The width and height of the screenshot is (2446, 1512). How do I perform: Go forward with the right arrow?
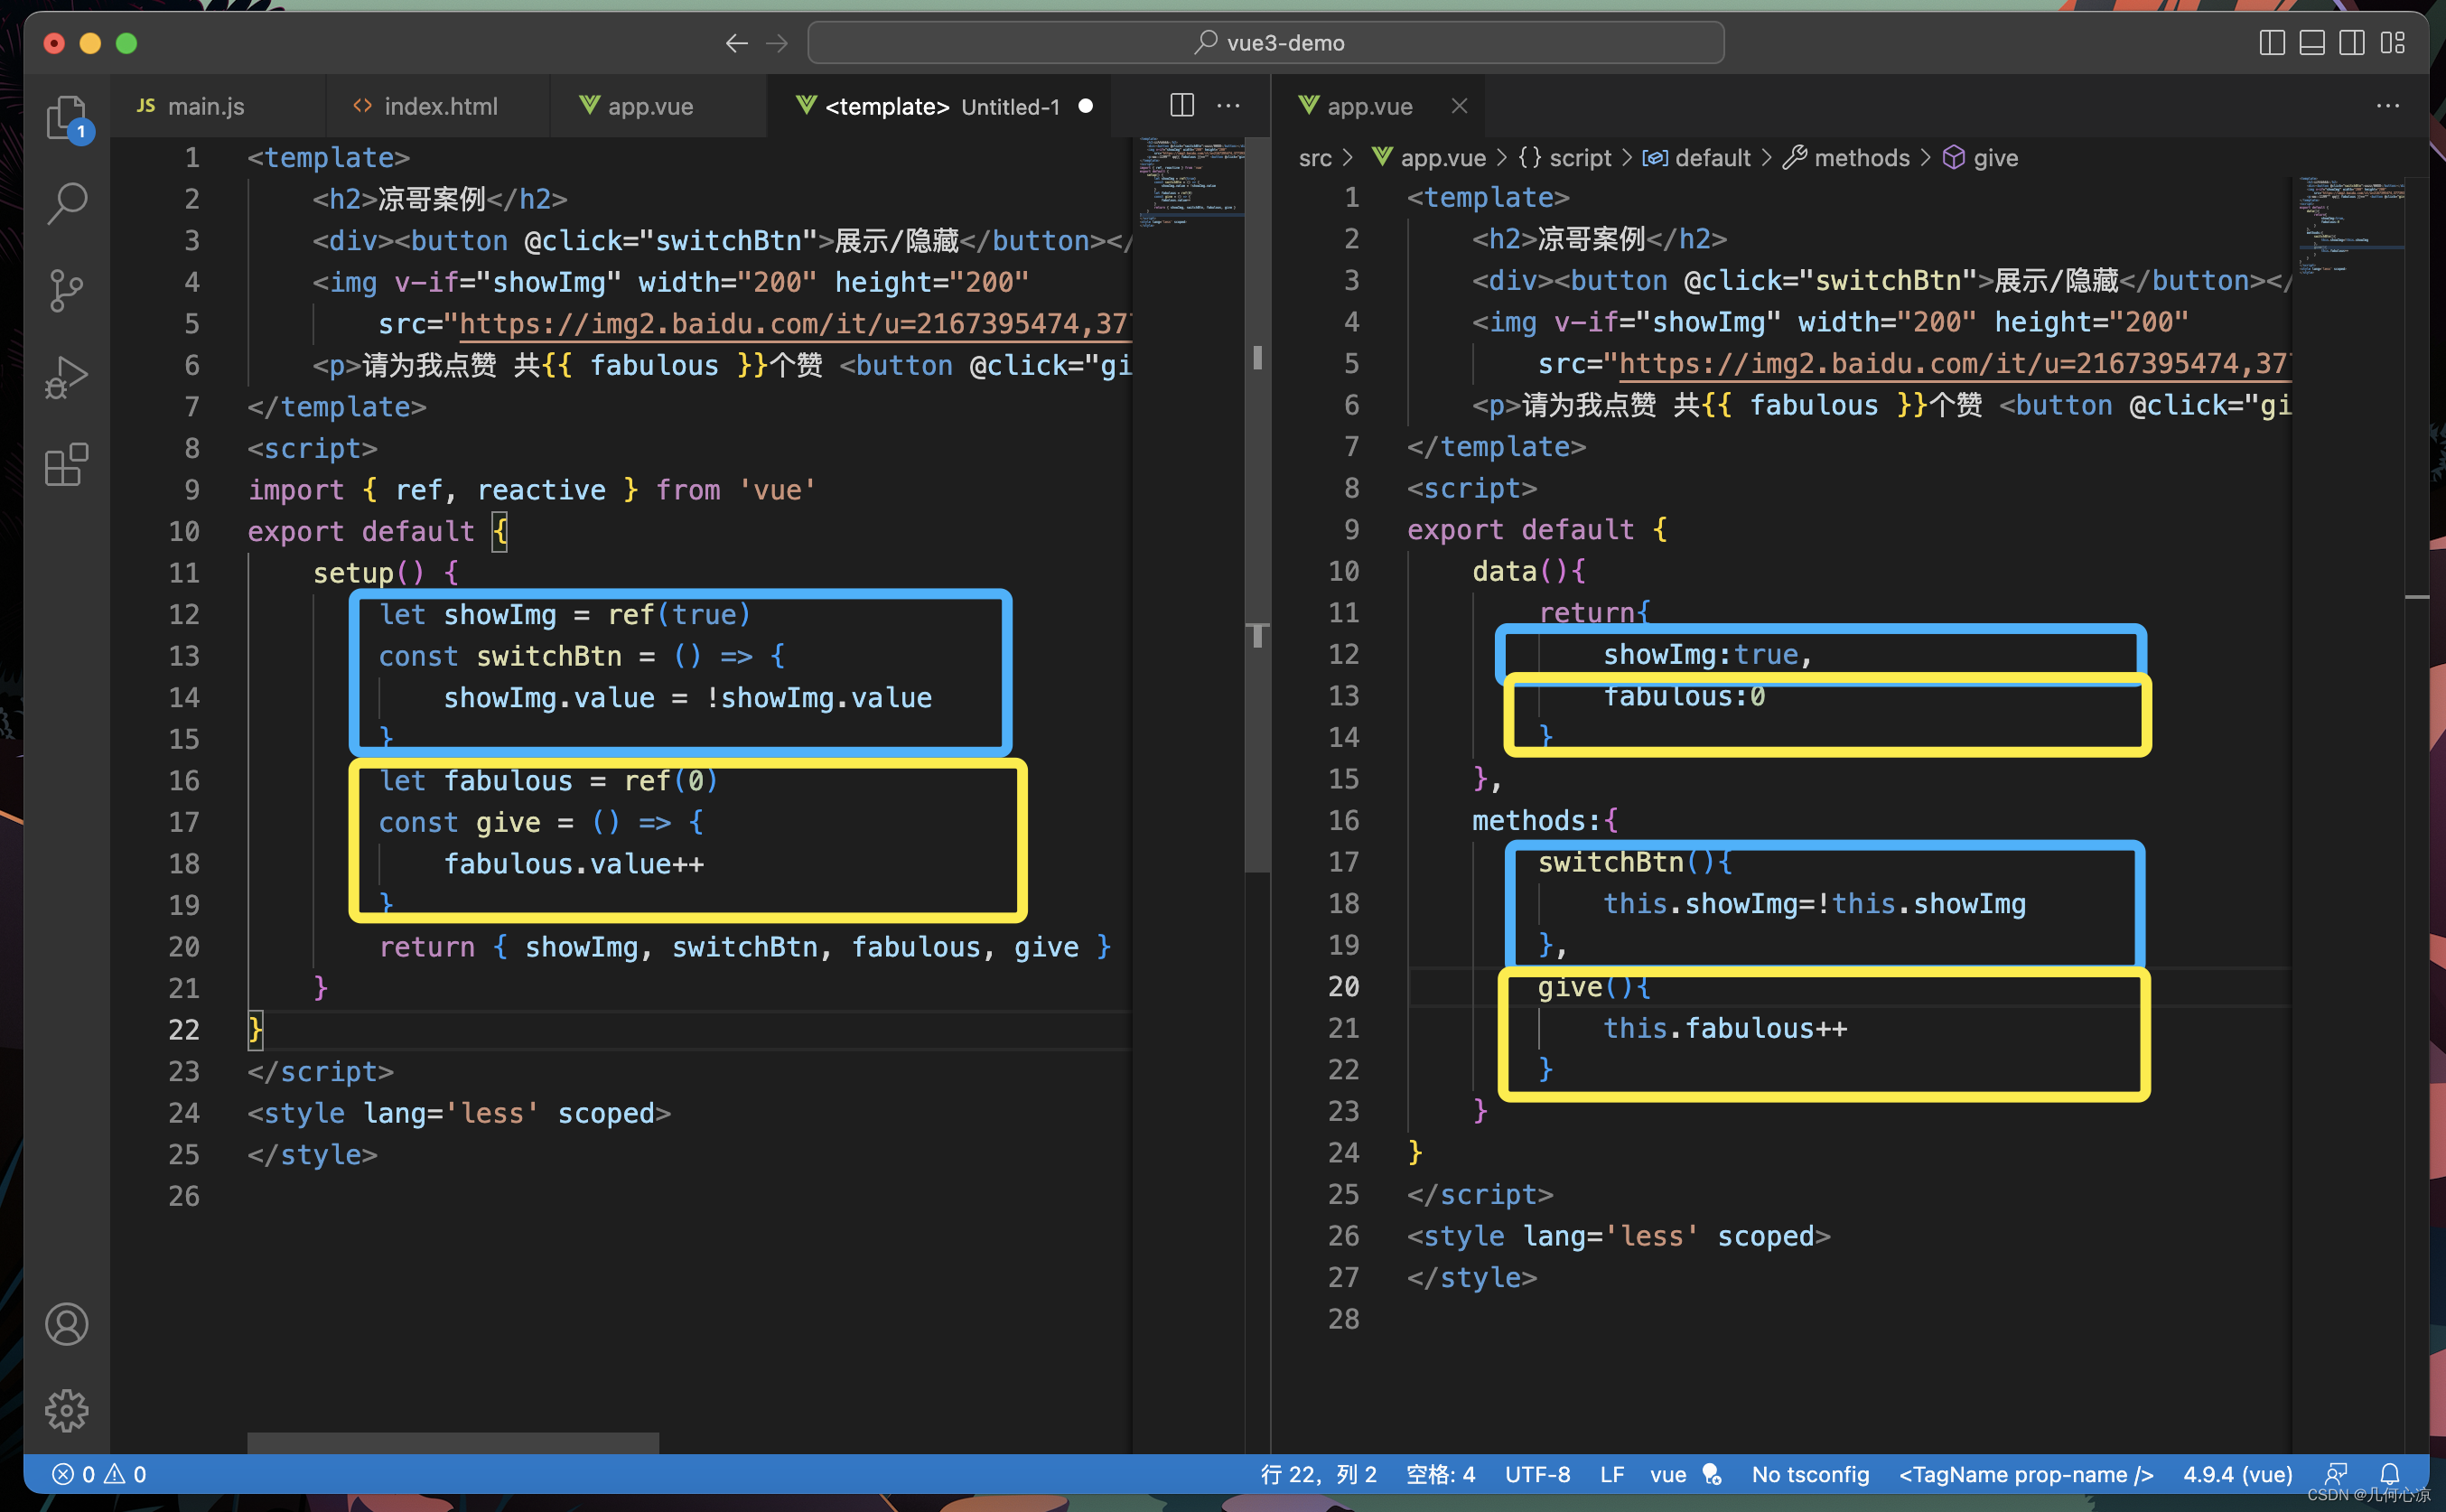coord(777,43)
